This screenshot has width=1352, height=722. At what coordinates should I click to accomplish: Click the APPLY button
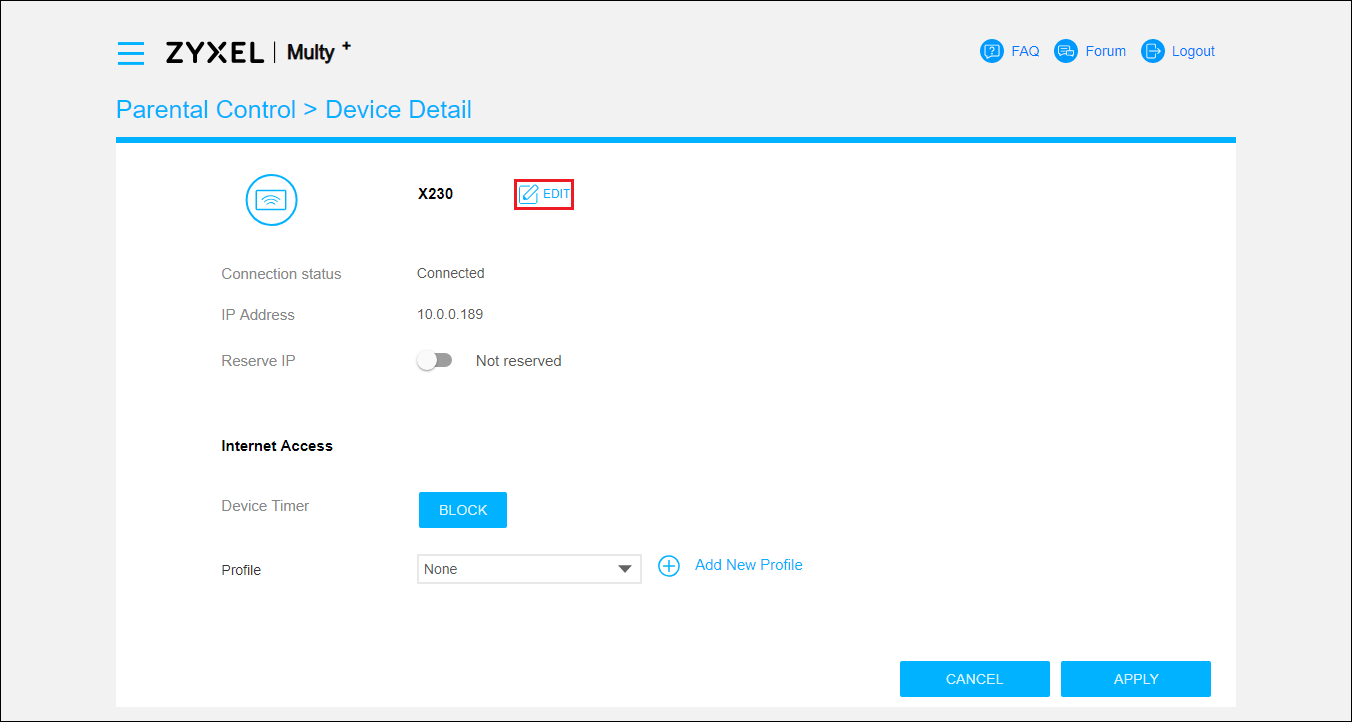1136,679
